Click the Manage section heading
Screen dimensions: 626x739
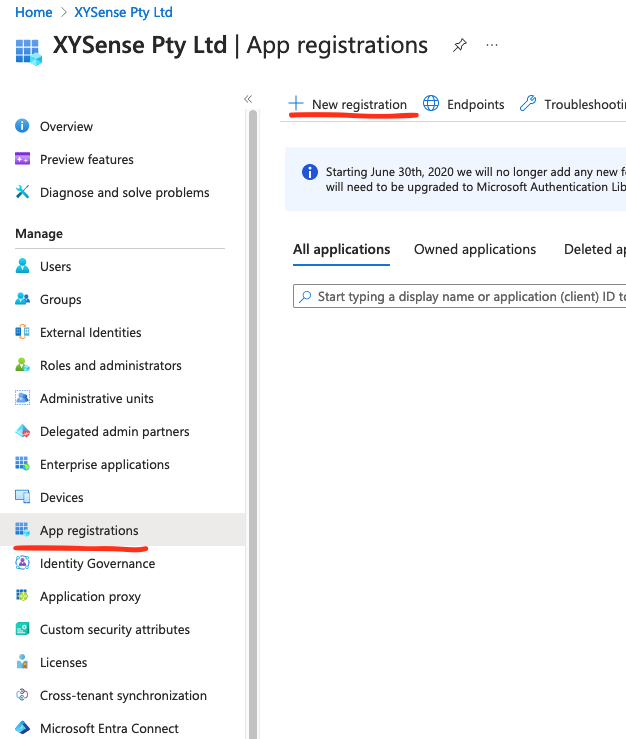click(39, 234)
